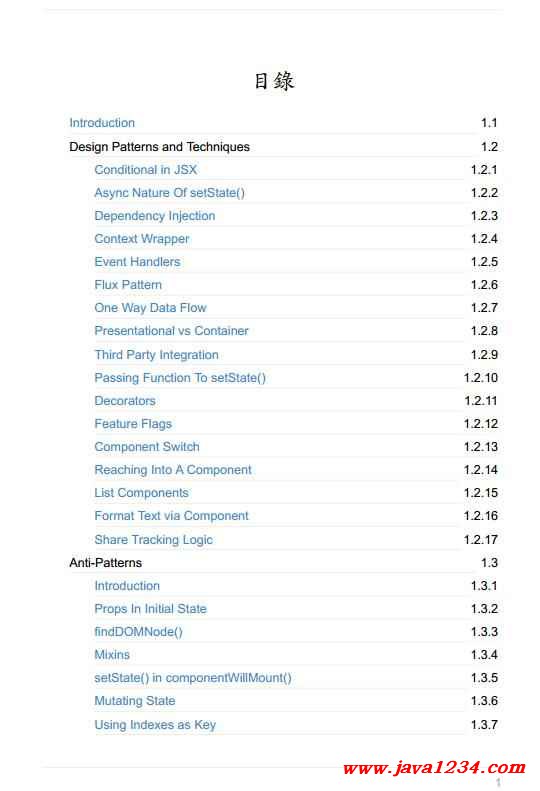Open the Decorators link
This screenshot has height=791, width=540.
[x=125, y=401]
